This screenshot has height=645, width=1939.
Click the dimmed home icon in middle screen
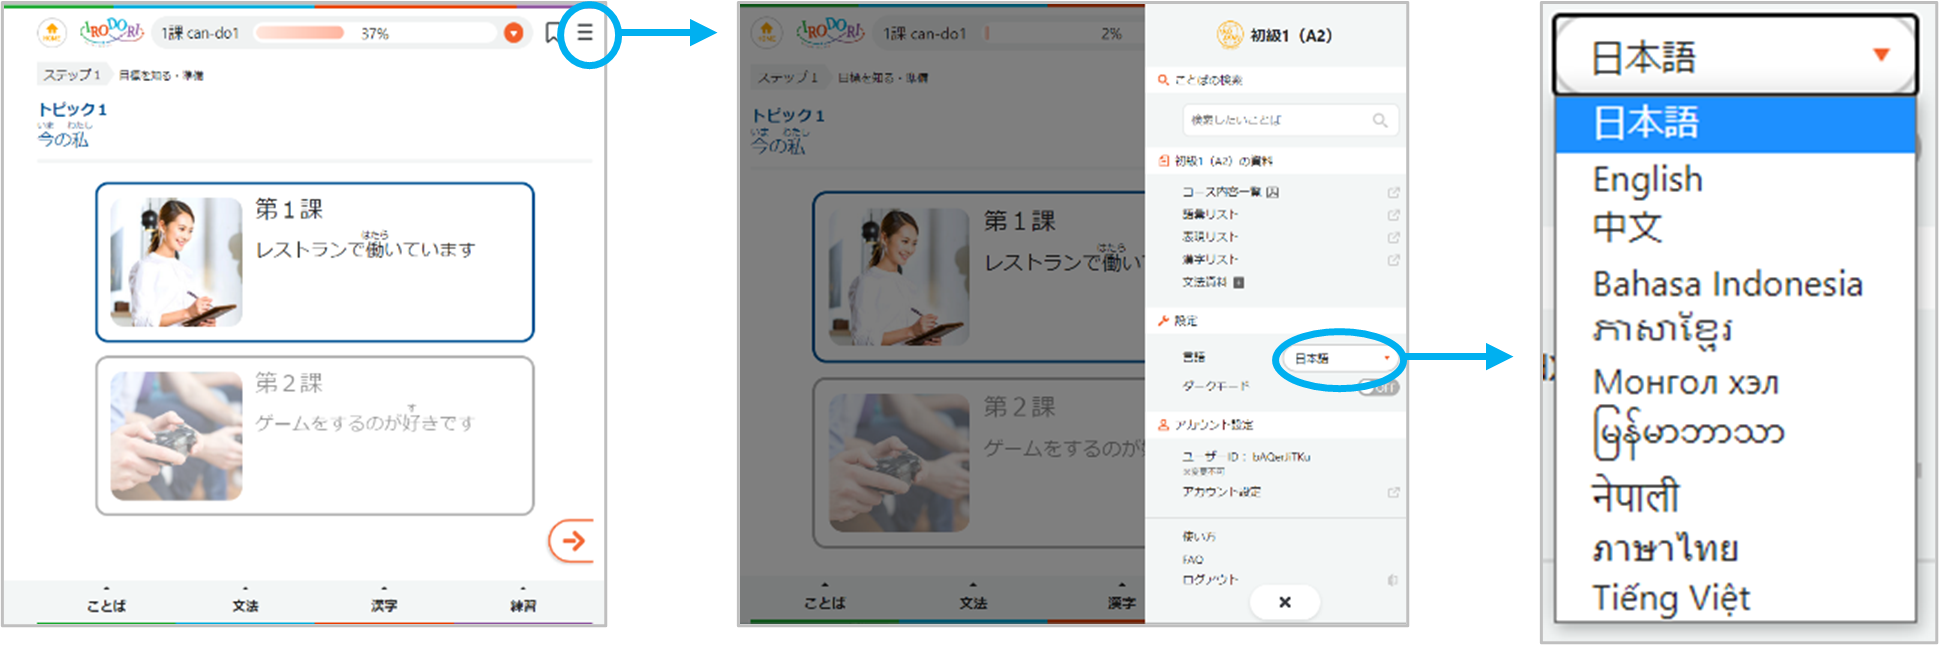pos(766,32)
